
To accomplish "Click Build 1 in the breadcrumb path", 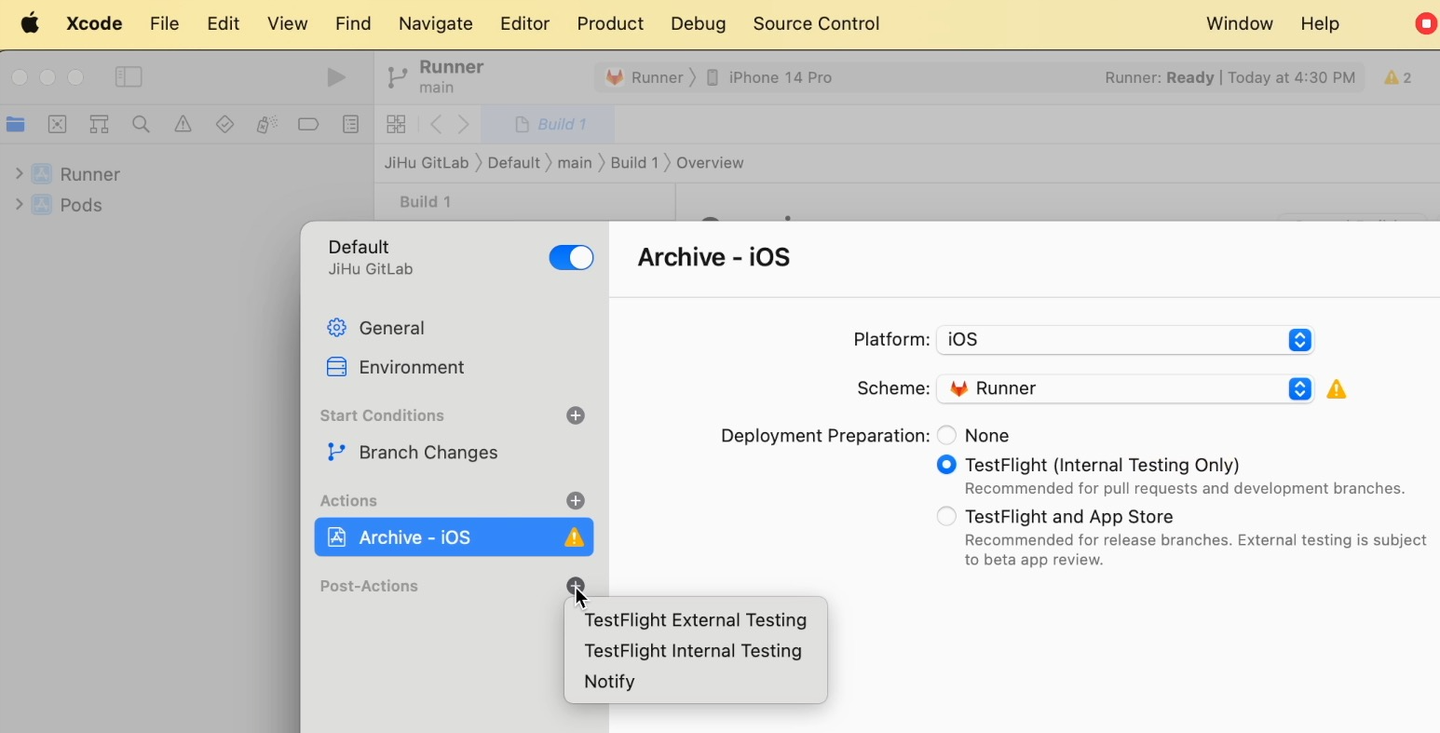I will pyautogui.click(x=635, y=163).
